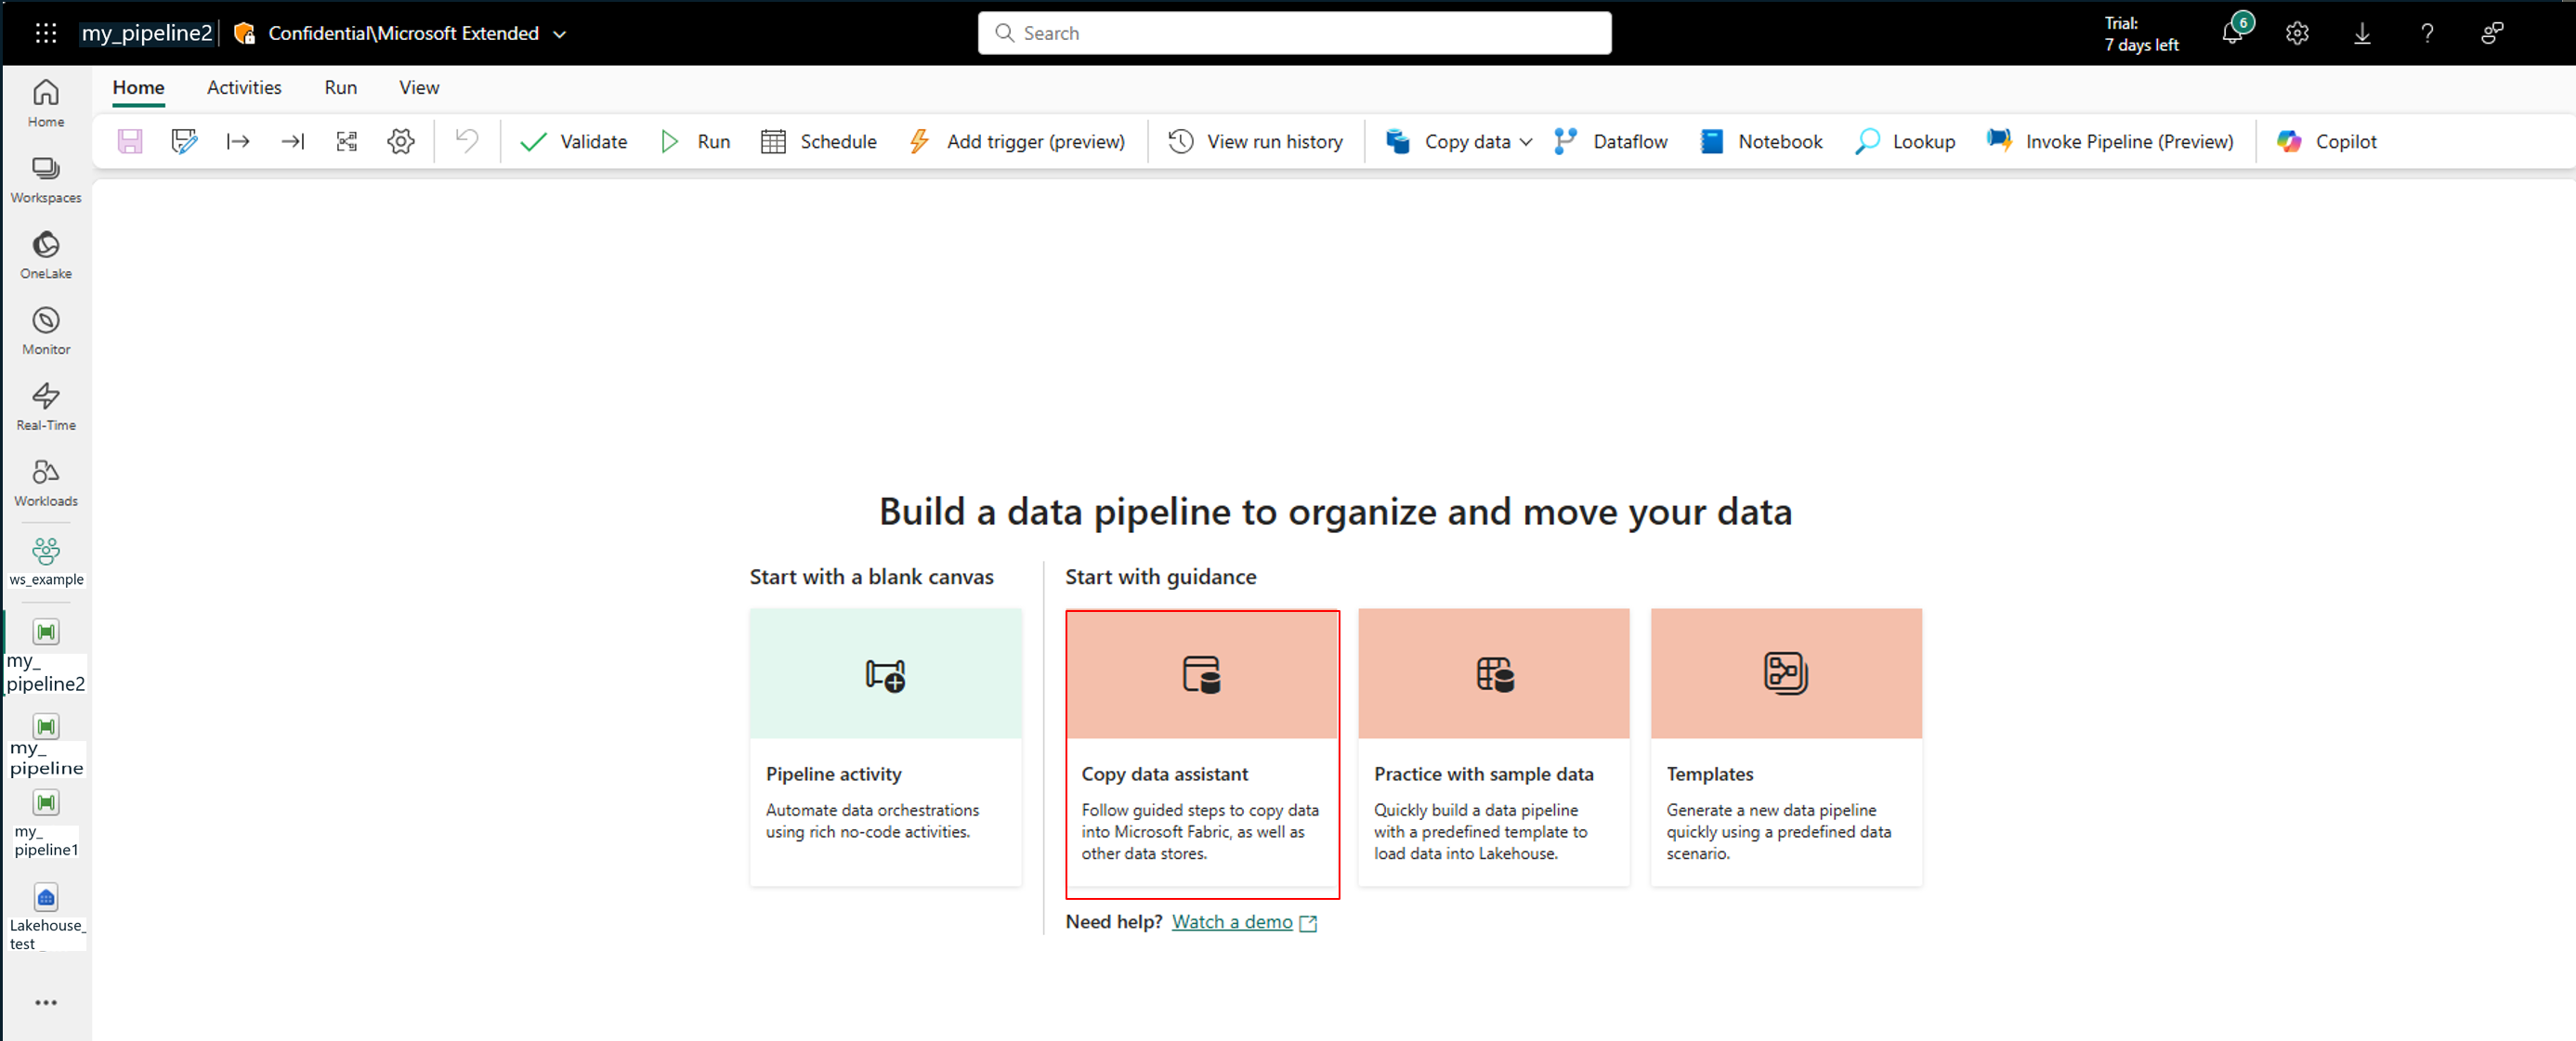Open the OneLake sidebar icon

(x=46, y=254)
